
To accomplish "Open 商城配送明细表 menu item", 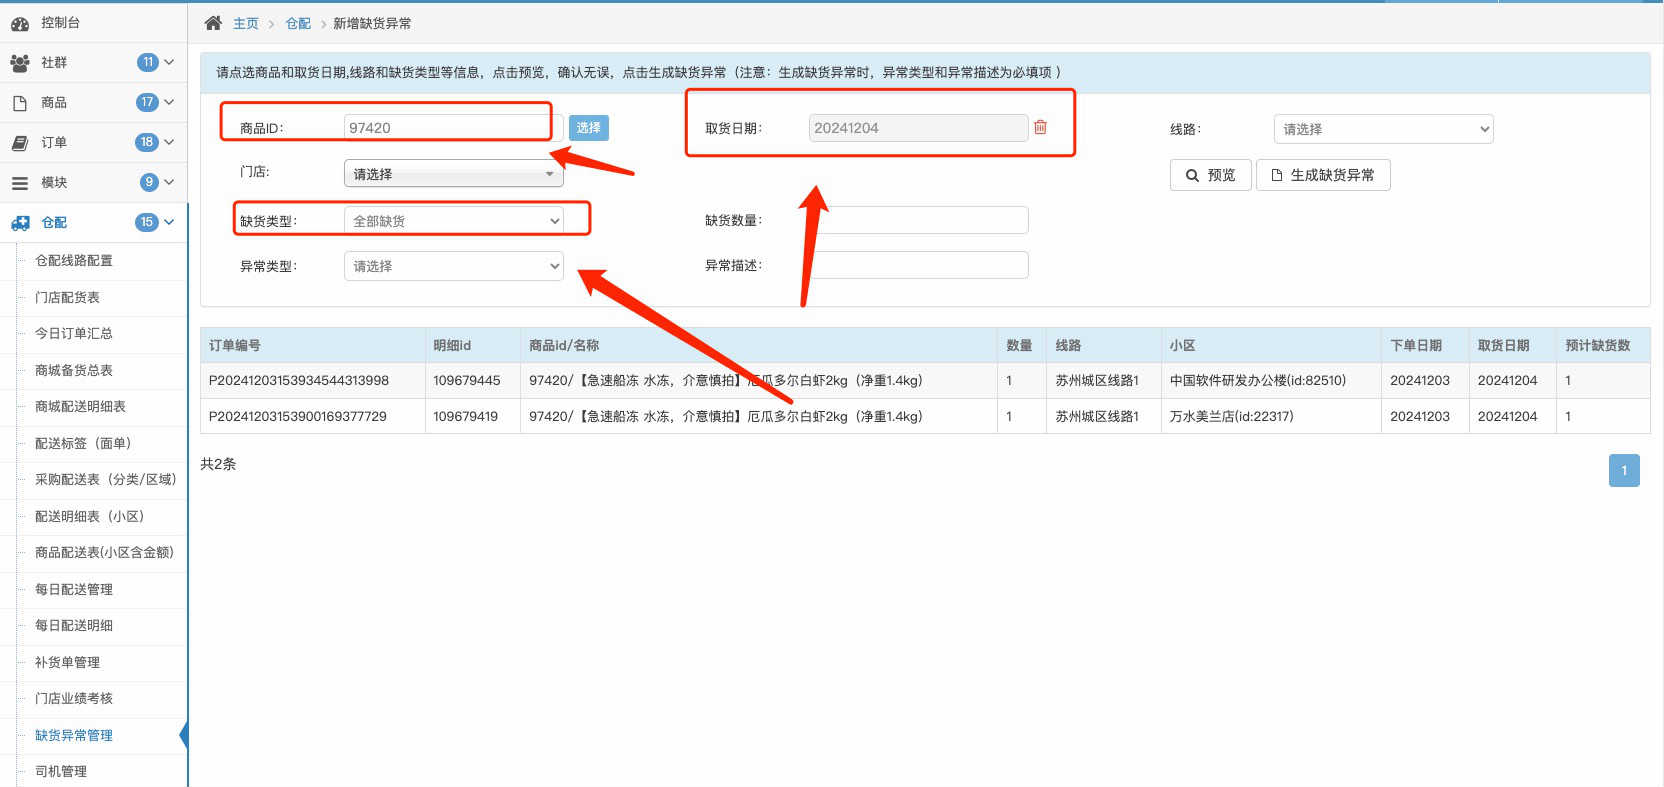I will tap(80, 406).
